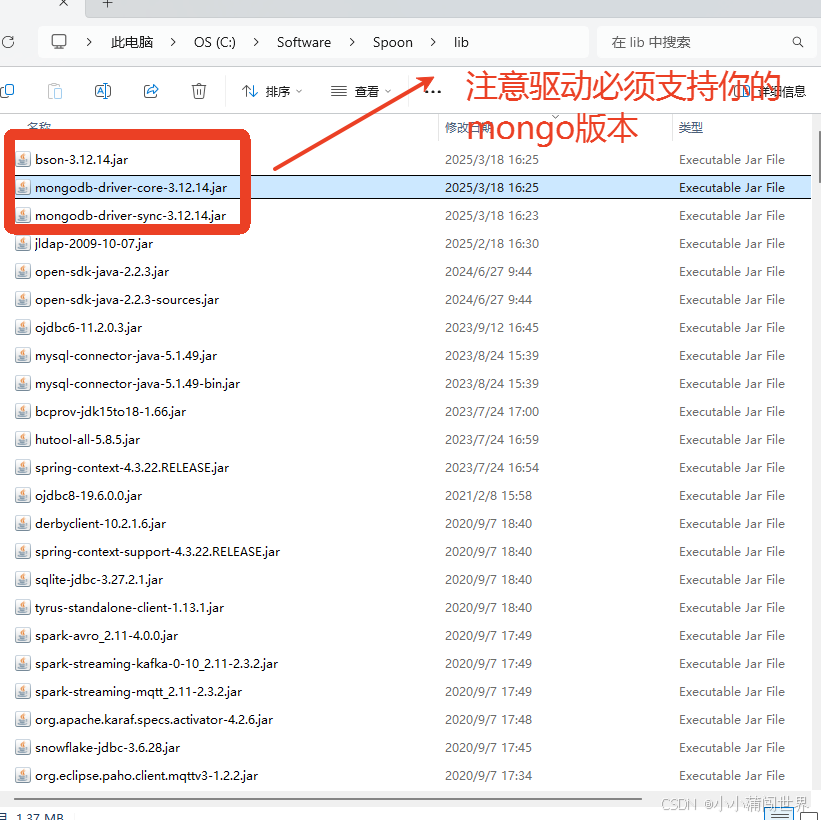Click the search magnifier in the search box
821x820 pixels.
click(797, 42)
